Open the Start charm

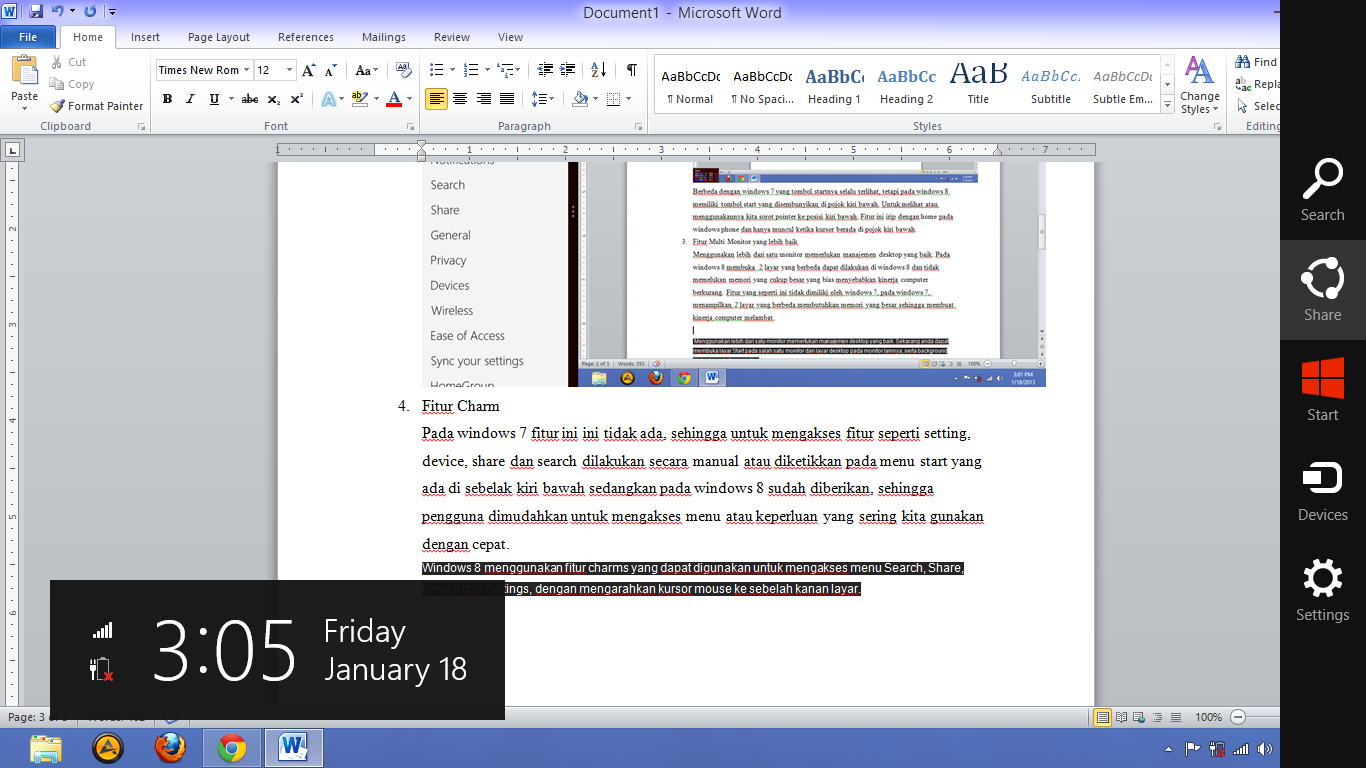1322,390
